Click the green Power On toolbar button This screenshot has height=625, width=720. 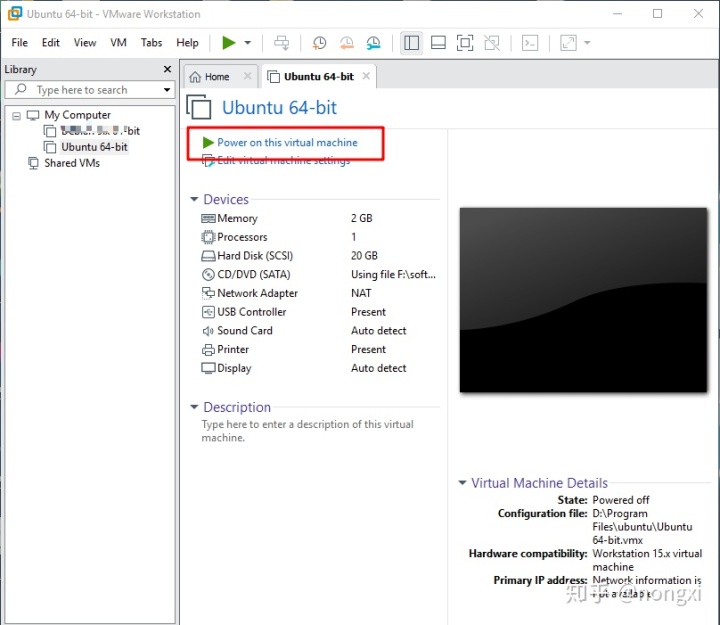click(229, 43)
